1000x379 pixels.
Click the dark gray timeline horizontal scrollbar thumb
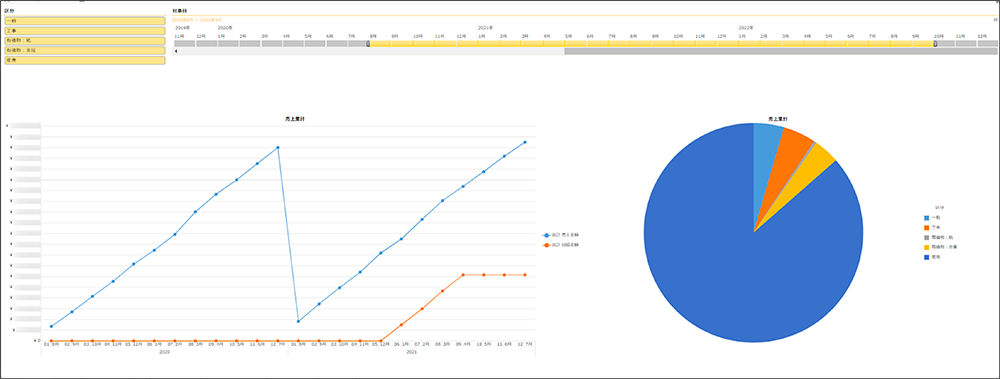point(780,51)
